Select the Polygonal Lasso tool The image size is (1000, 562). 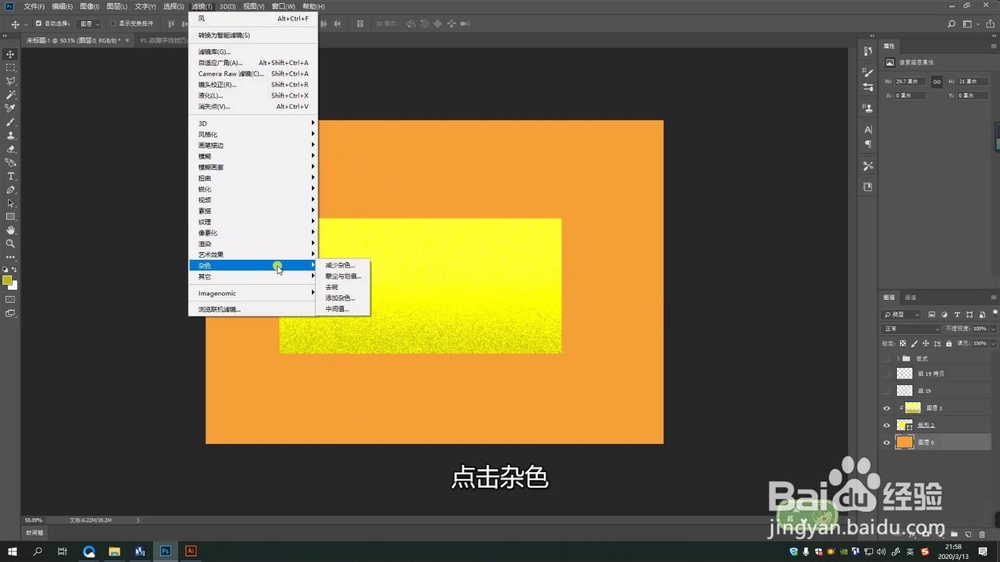click(10, 81)
